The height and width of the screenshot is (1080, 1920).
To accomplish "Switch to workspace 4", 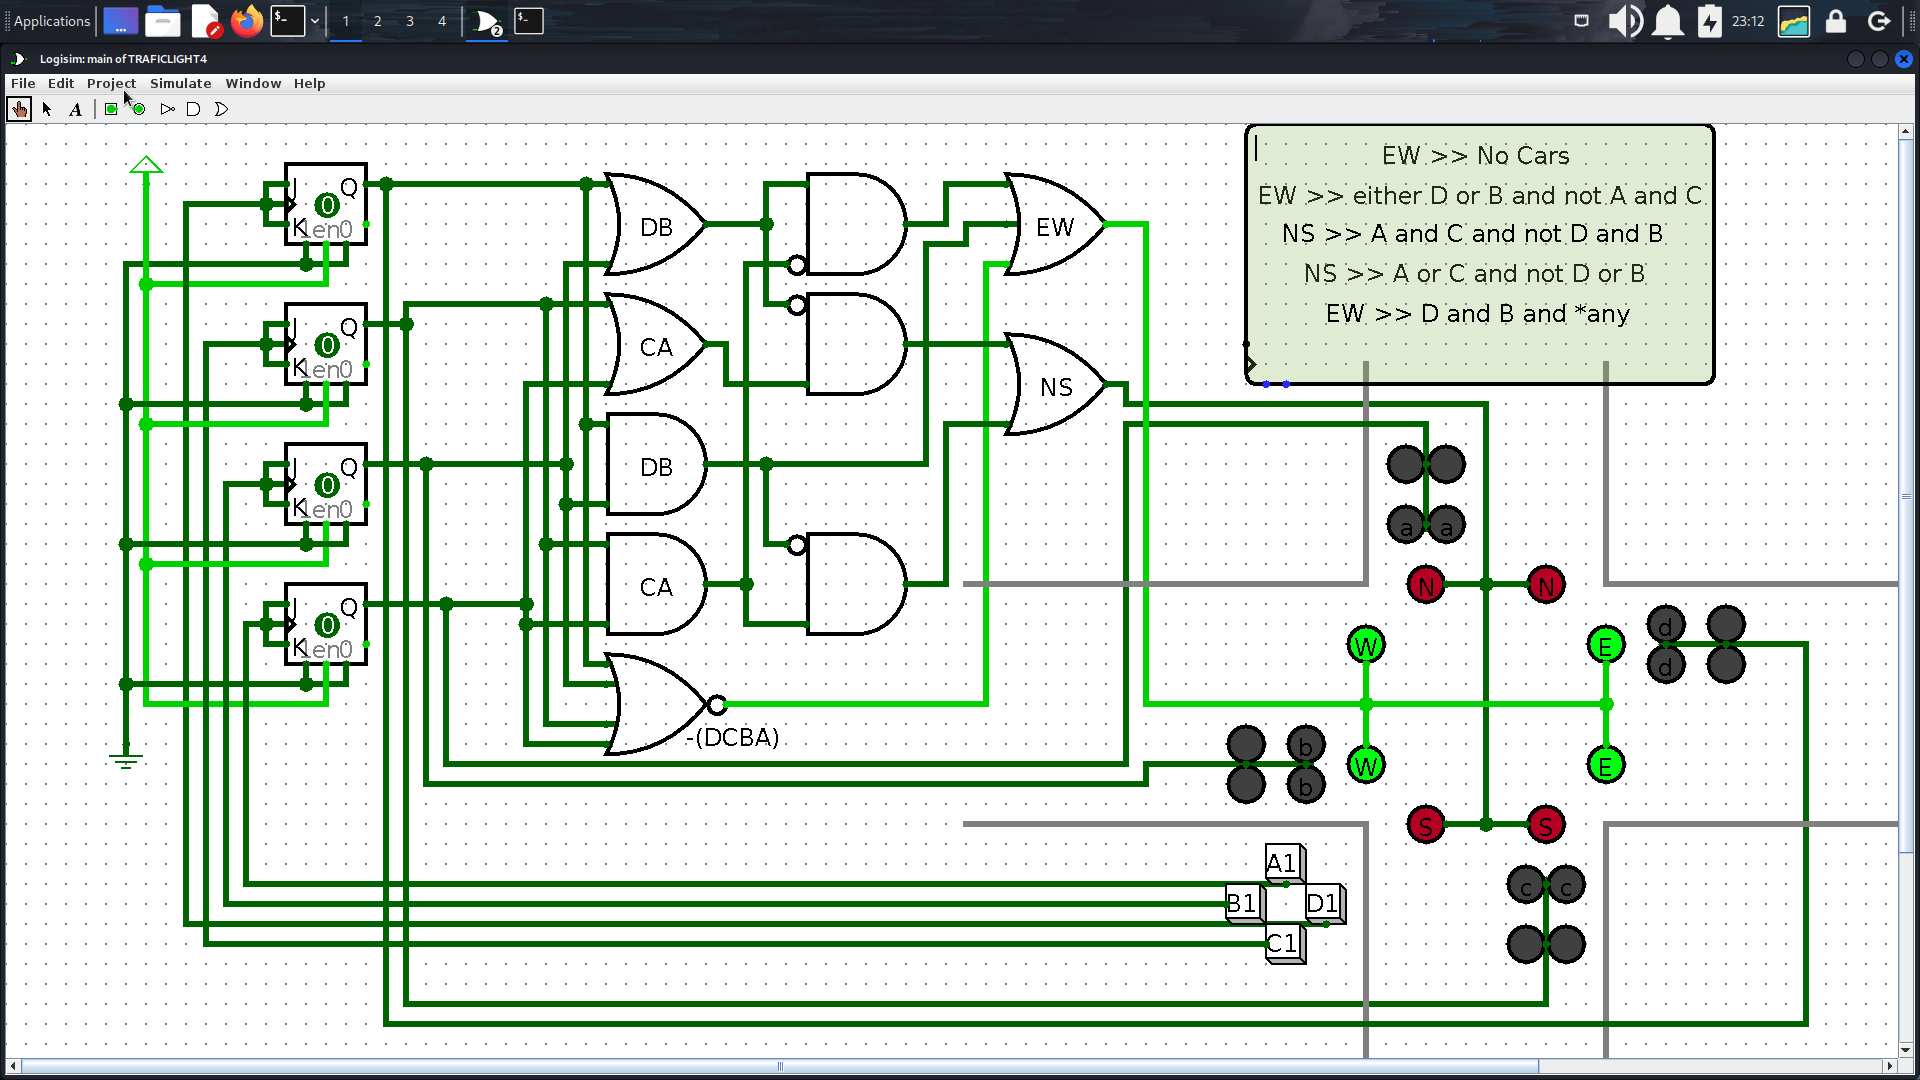I will pos(442,21).
